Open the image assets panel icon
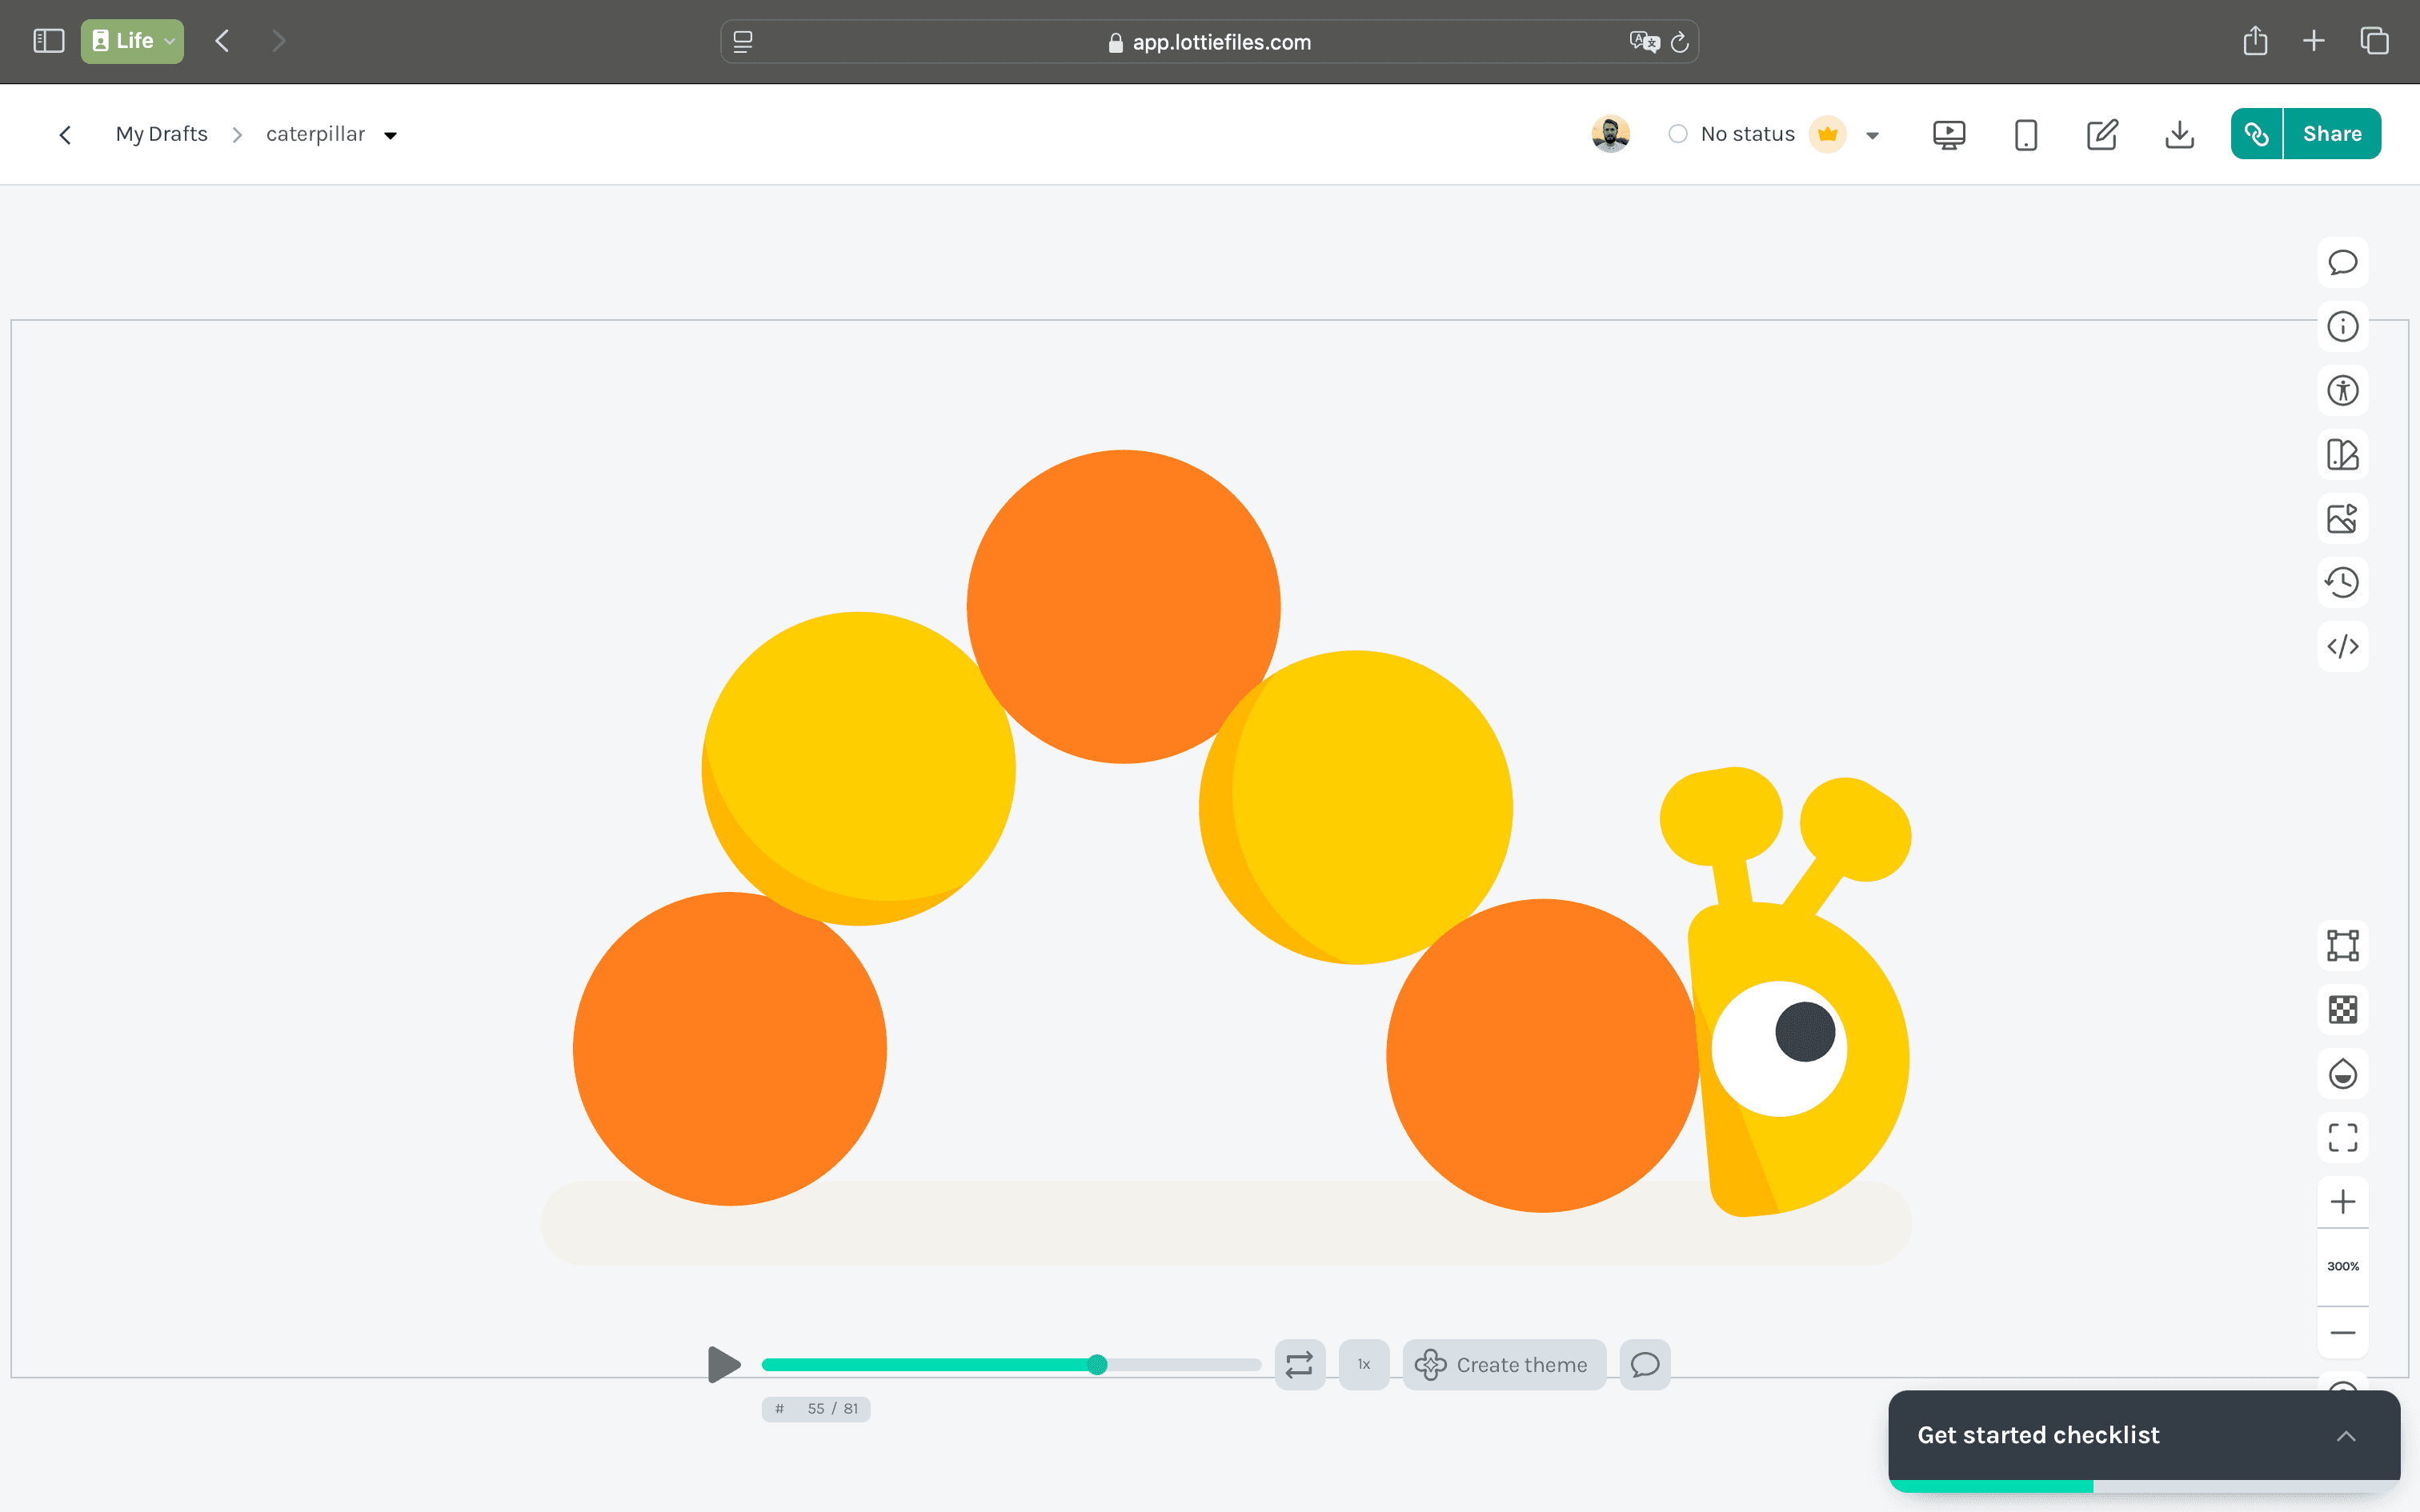2420x1512 pixels. point(2342,518)
